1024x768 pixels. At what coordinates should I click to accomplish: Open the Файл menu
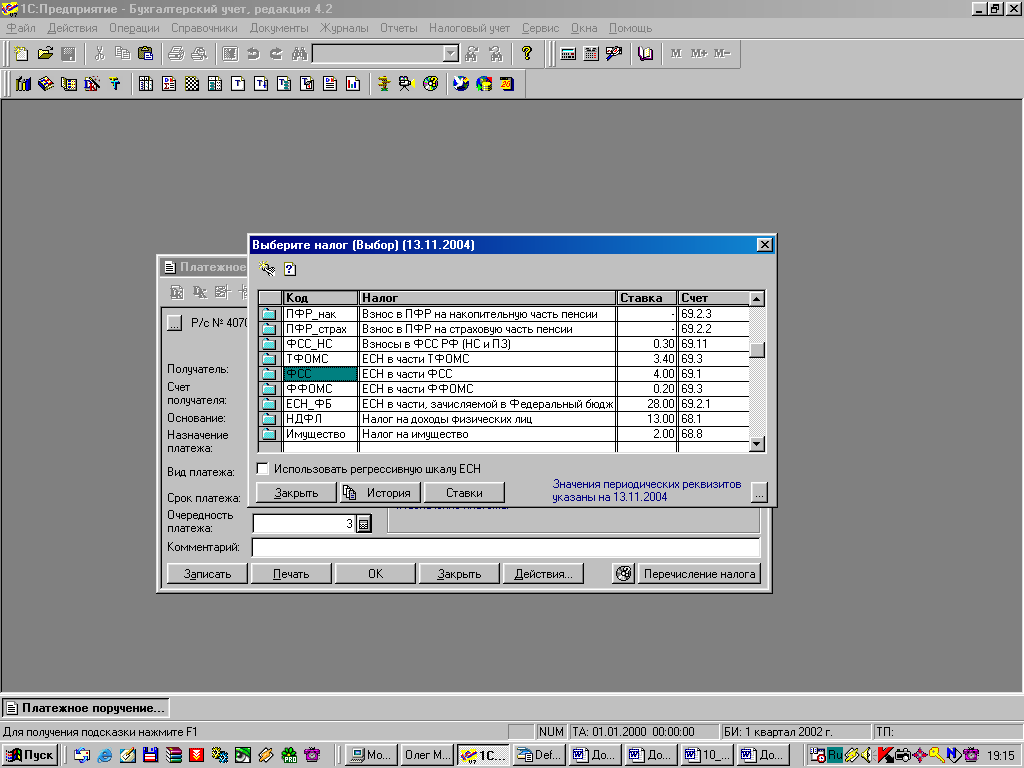(21, 28)
